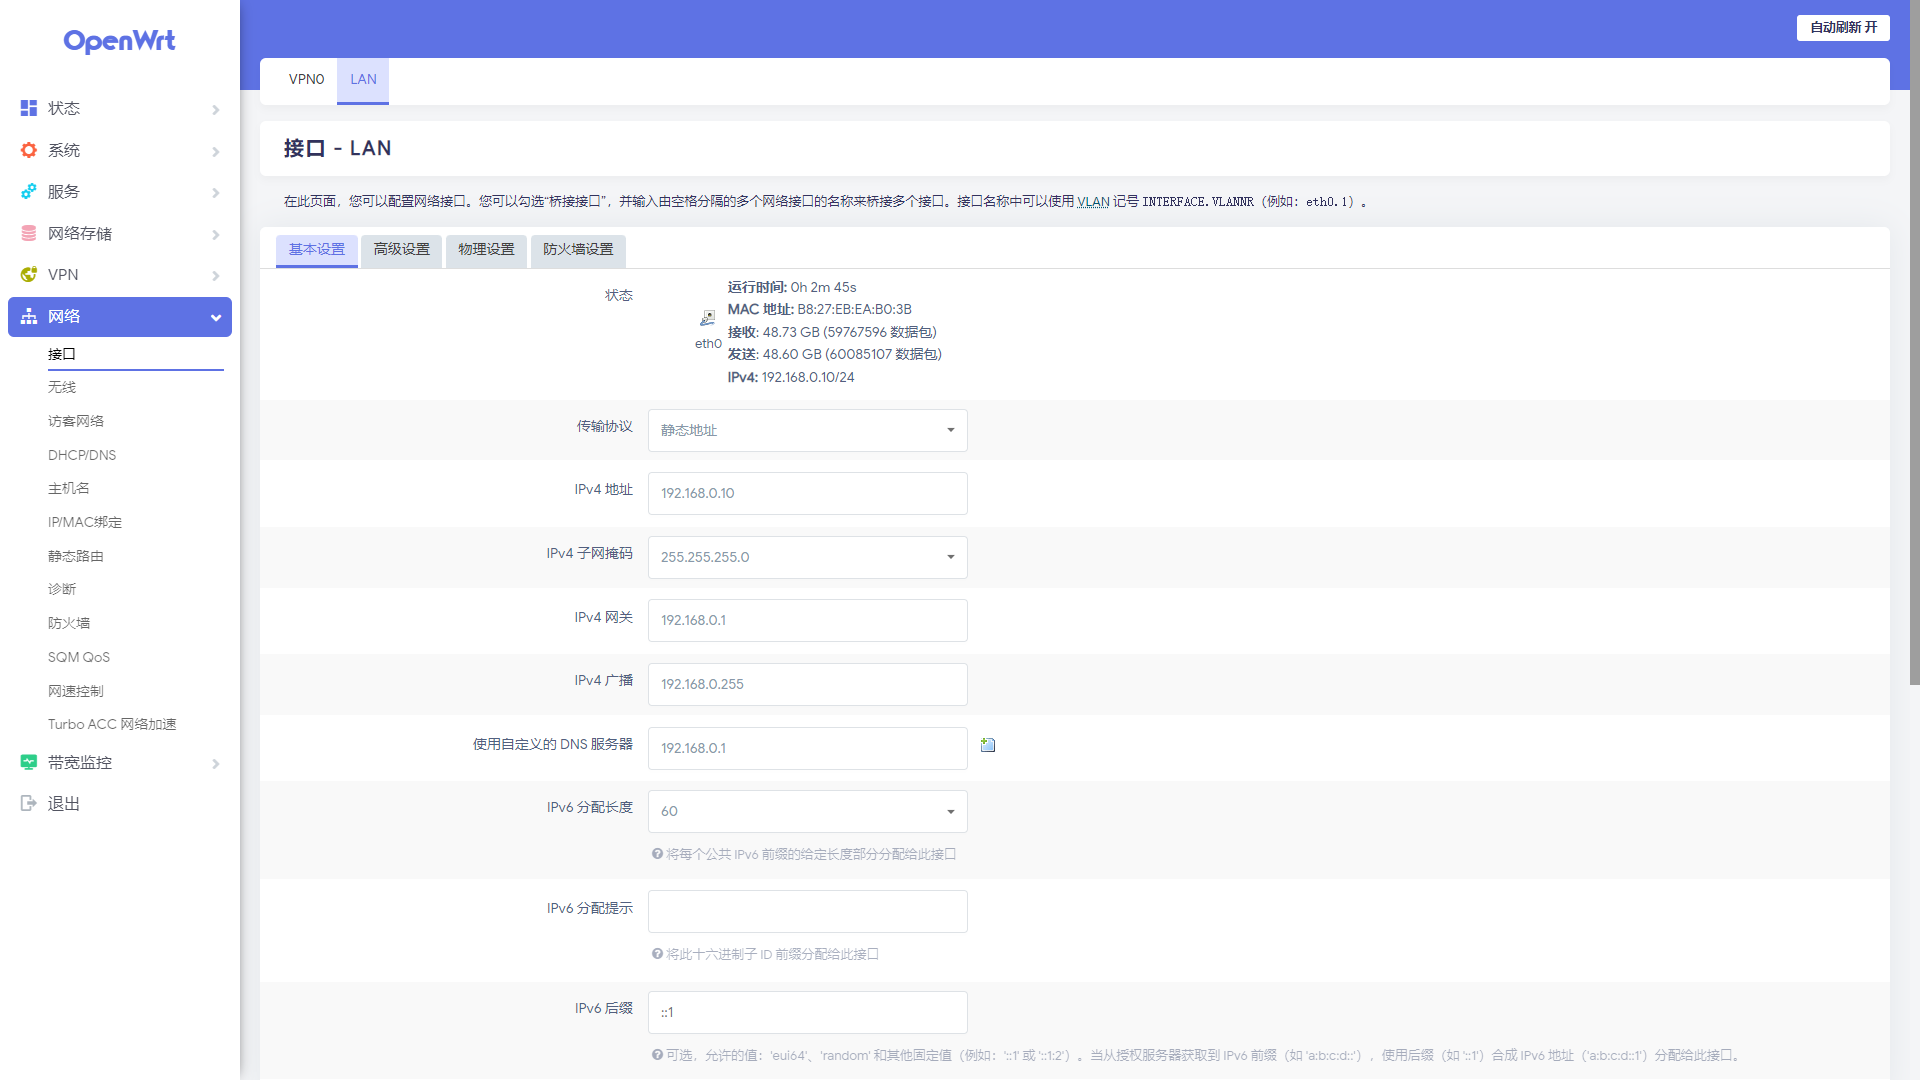Expand the 状态 menu chevron
This screenshot has height=1080, width=1920.
215,109
